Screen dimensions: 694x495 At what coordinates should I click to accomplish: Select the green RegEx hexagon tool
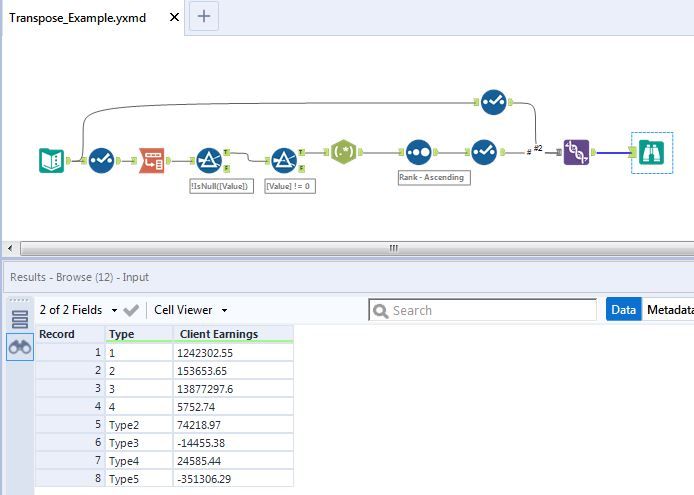tap(343, 152)
